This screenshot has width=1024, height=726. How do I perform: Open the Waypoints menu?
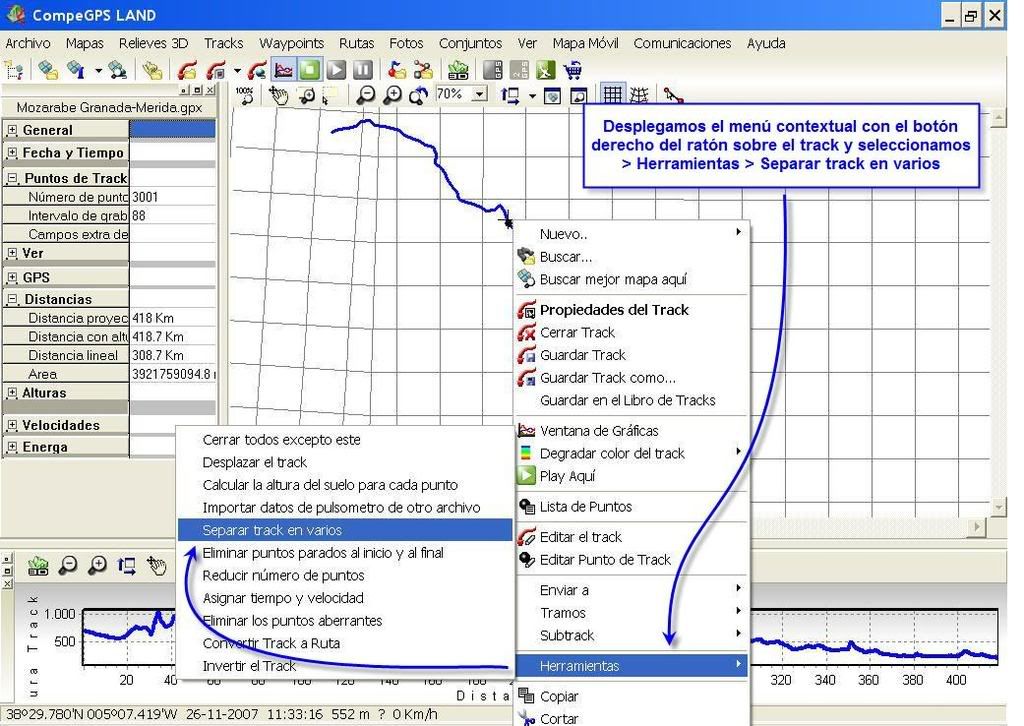tap(291, 43)
